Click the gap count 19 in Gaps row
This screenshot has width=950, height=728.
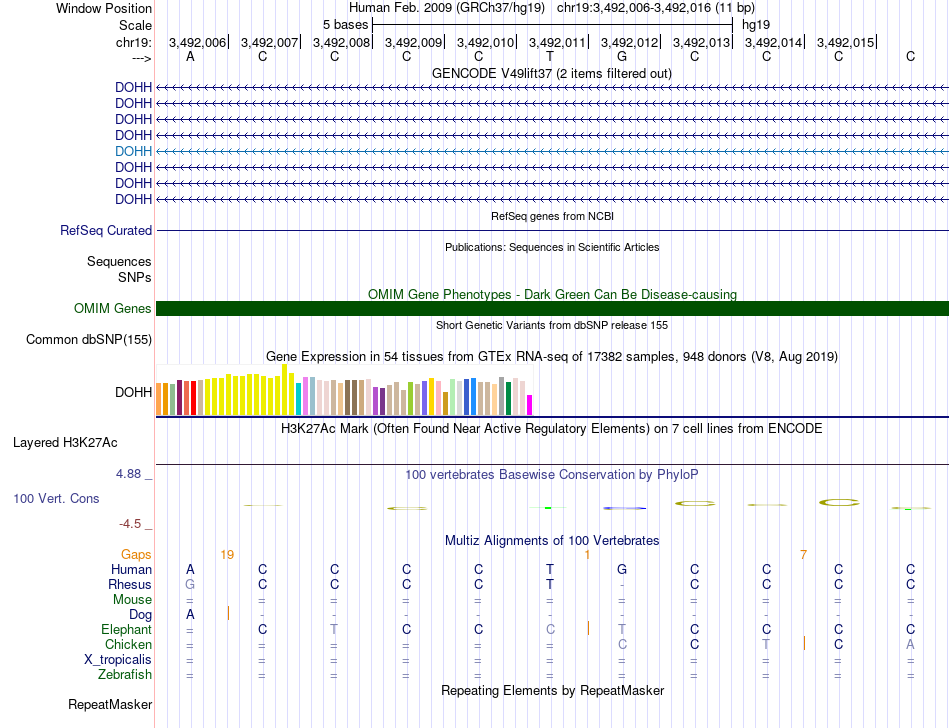pos(227,554)
